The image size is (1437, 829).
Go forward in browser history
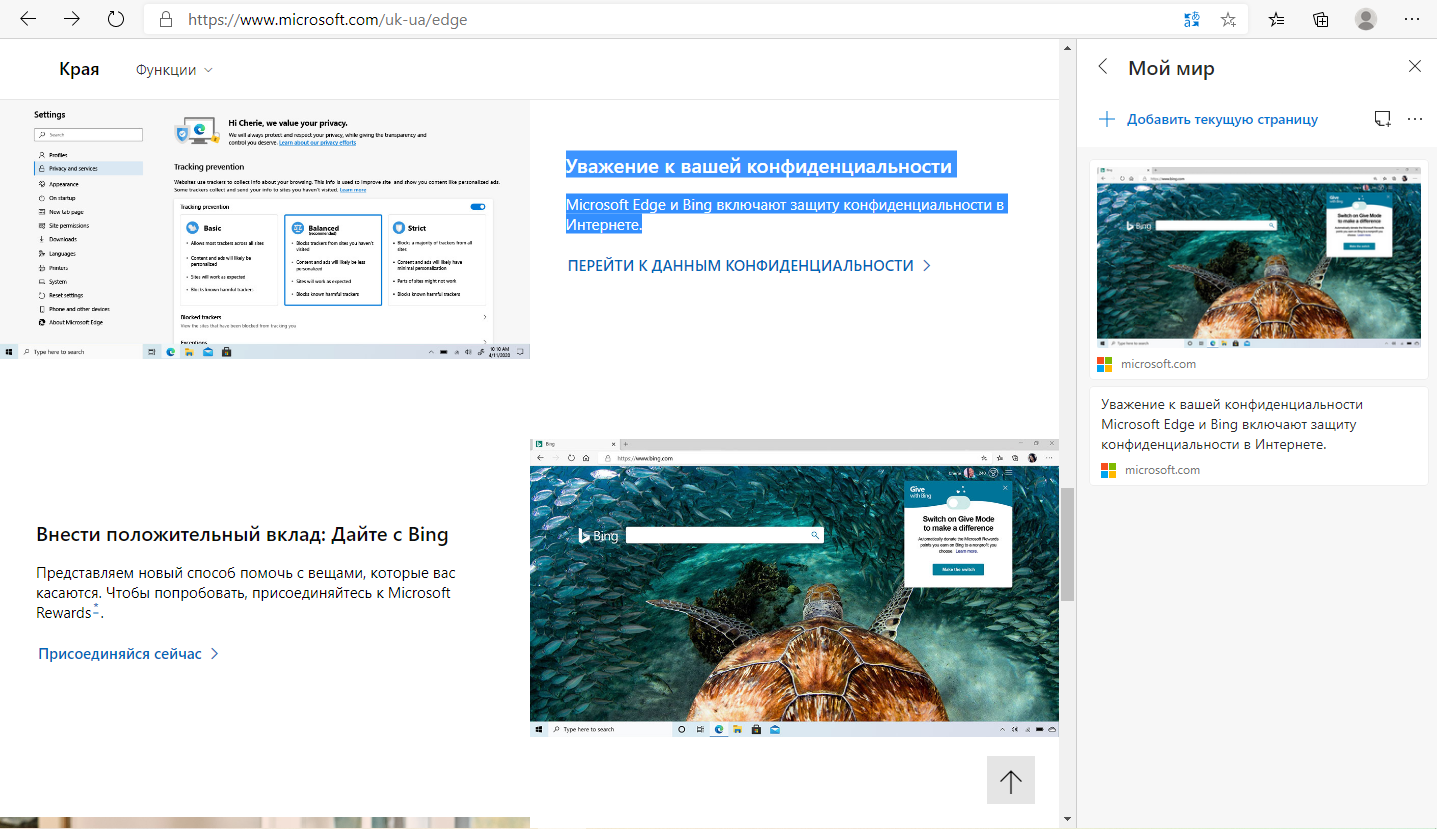tap(72, 19)
